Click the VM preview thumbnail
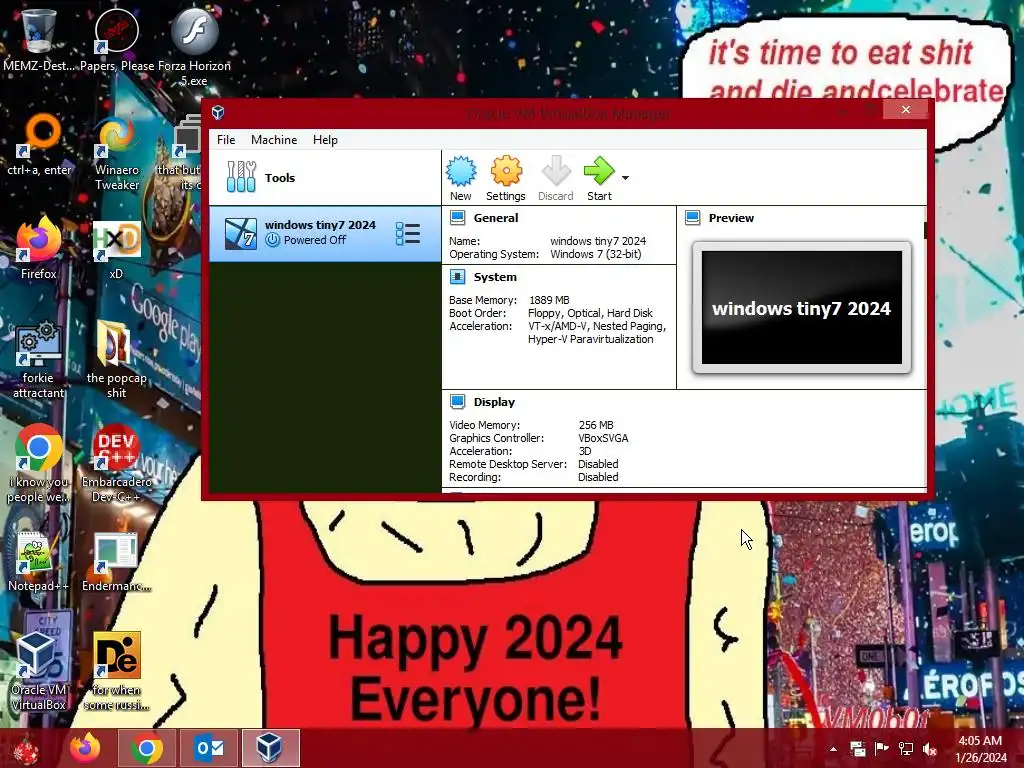Screen dimensions: 1024x768 click(801, 308)
